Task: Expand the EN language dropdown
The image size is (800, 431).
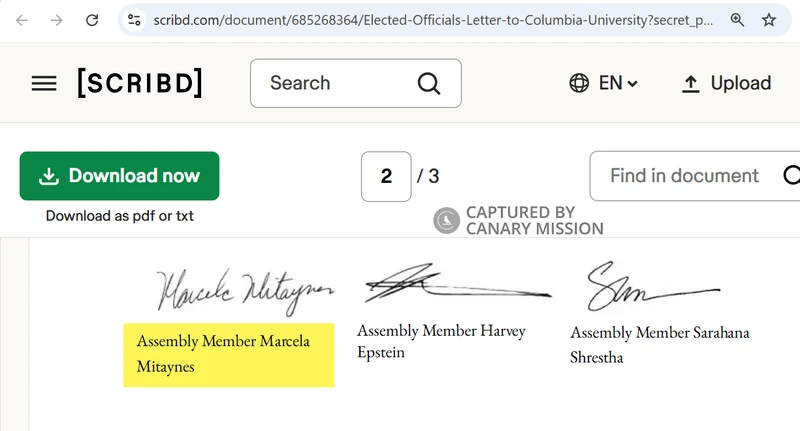Action: pos(618,84)
